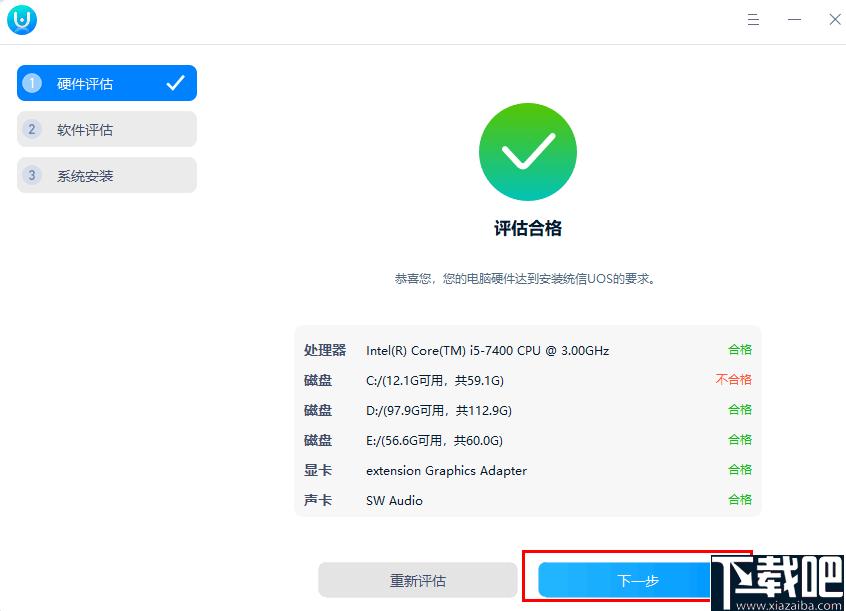The width and height of the screenshot is (846, 611).
Task: Click the 重新评估 button
Action: pyautogui.click(x=418, y=580)
